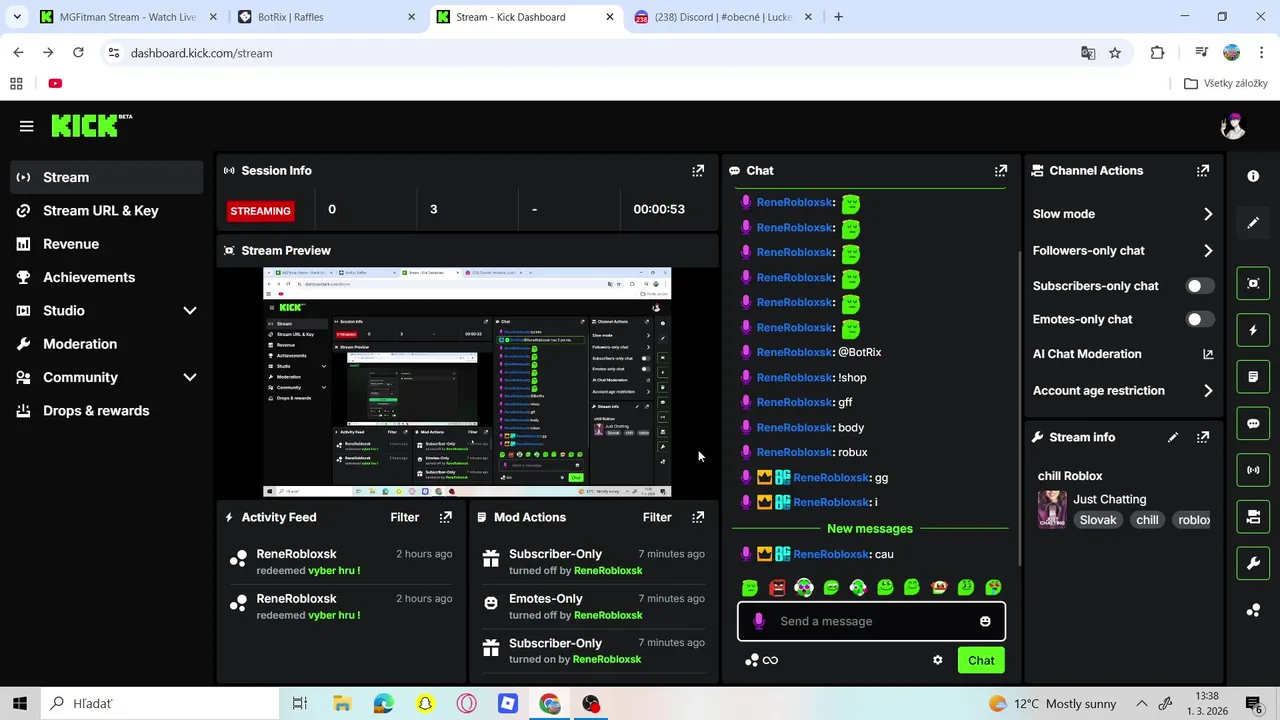Toggle the chat bubble widget icon

tap(1253, 423)
